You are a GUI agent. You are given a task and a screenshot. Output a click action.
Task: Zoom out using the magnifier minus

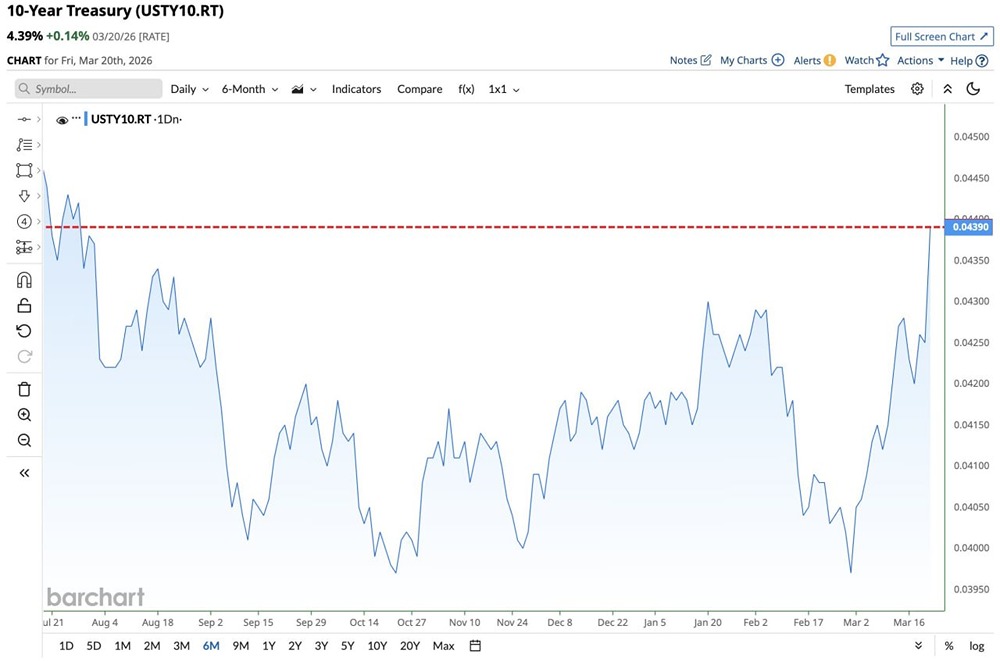pyautogui.click(x=25, y=441)
